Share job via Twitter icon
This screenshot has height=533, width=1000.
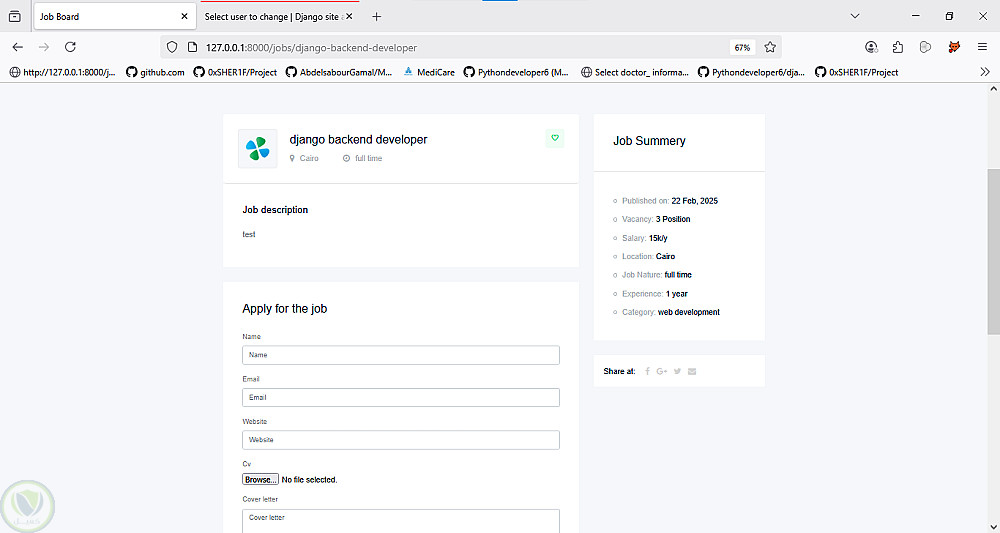(677, 371)
